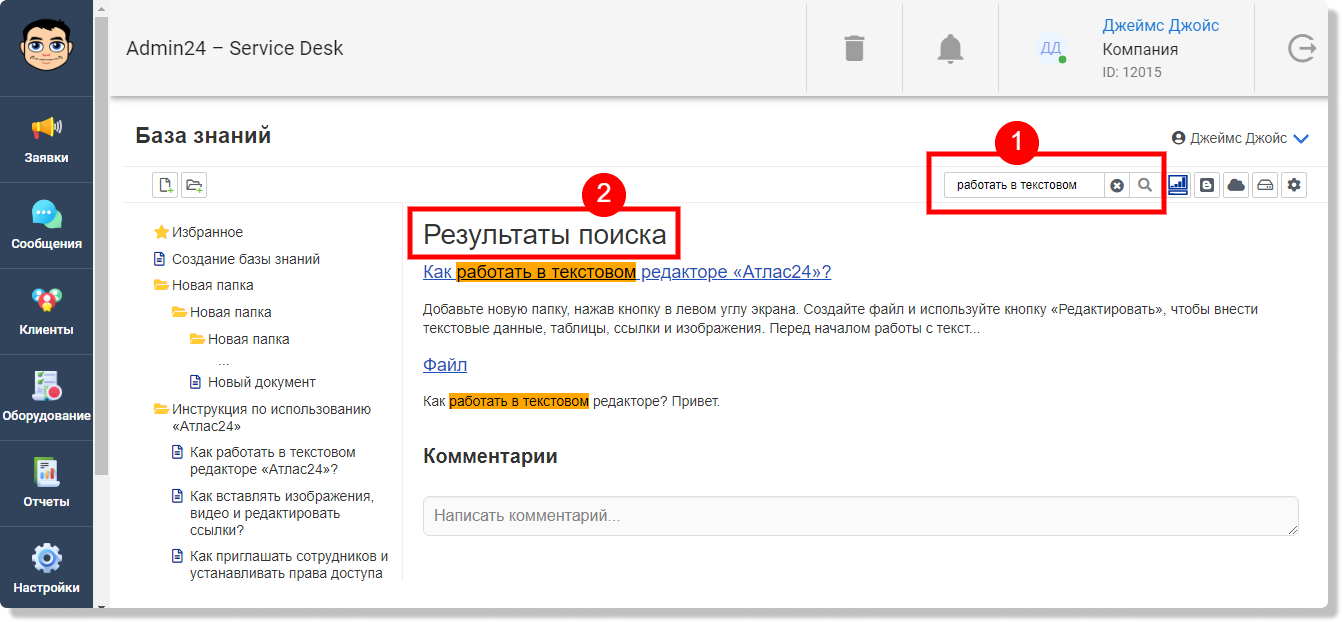Click the Комментарии heading
Viewport: 1342px width, 622px height.
490,456
